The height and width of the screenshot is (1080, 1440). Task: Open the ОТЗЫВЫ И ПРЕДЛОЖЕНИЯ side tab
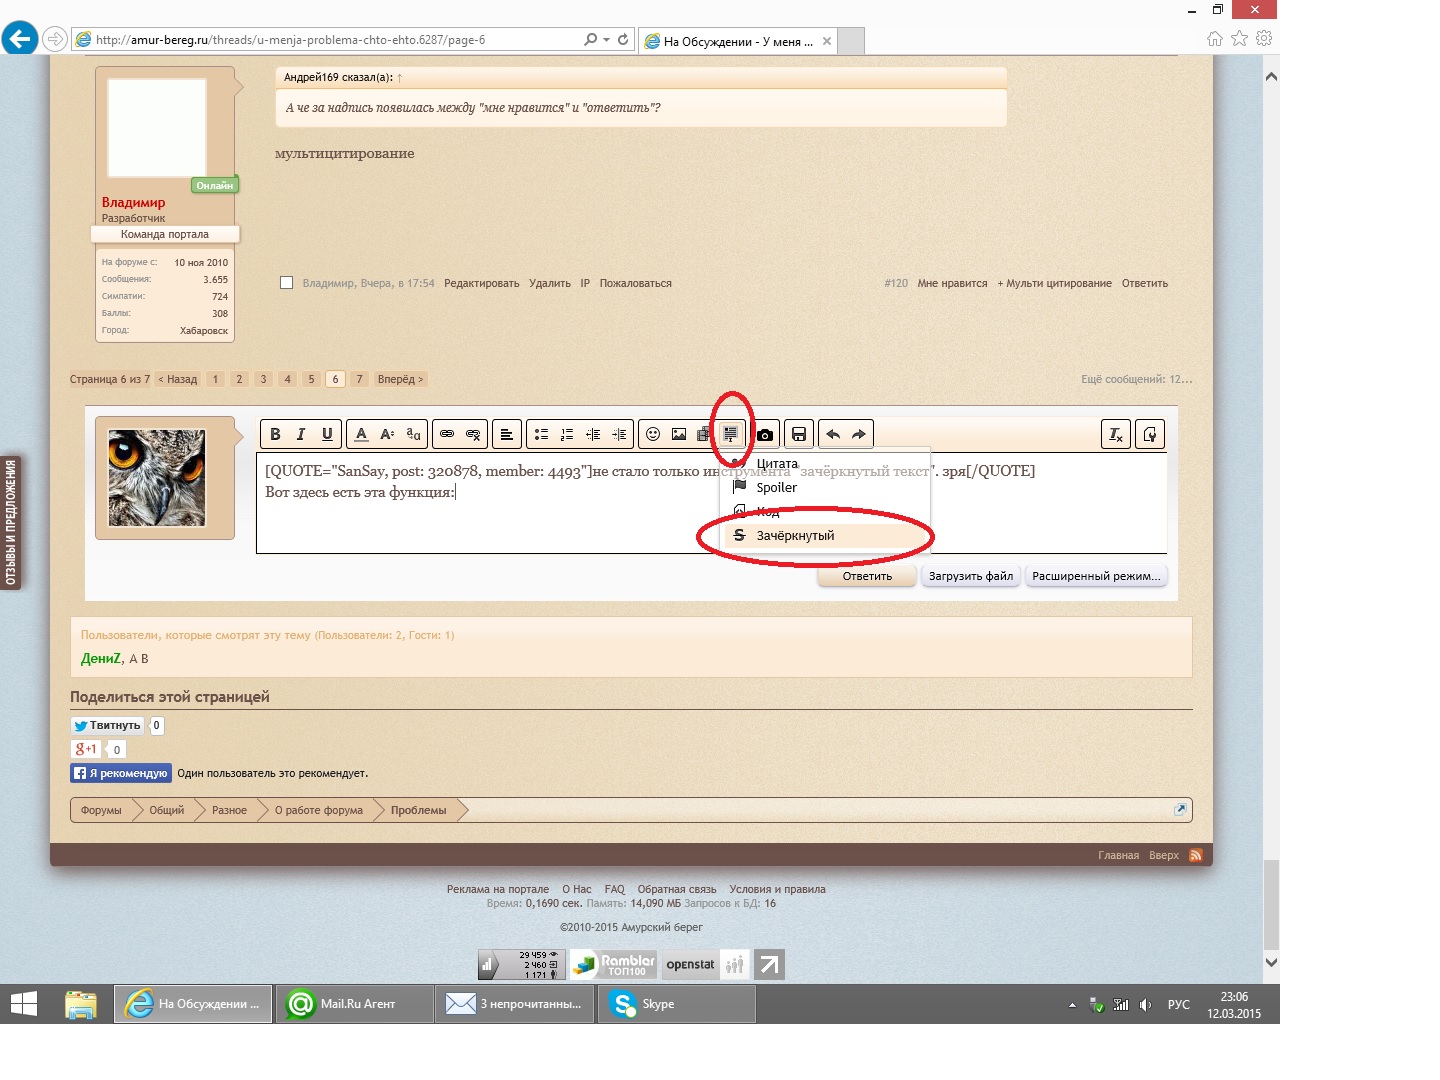11,523
